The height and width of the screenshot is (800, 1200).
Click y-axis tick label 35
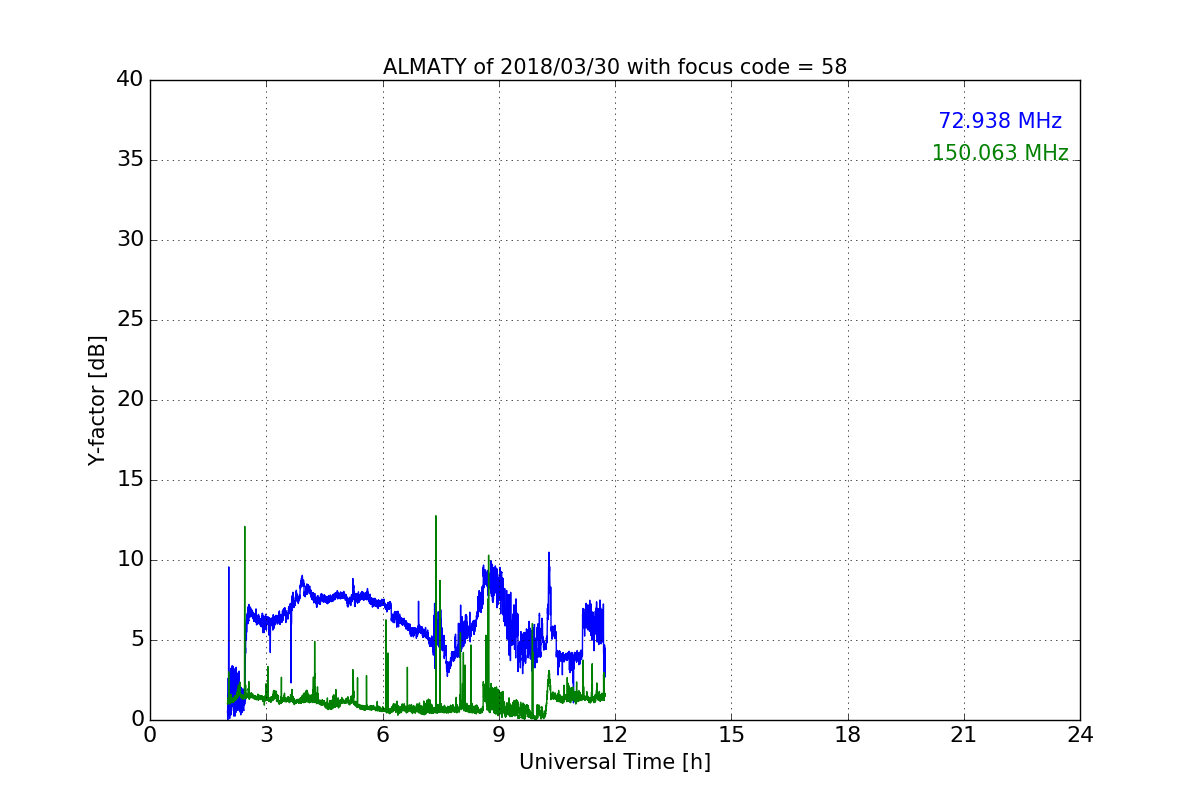click(x=130, y=160)
